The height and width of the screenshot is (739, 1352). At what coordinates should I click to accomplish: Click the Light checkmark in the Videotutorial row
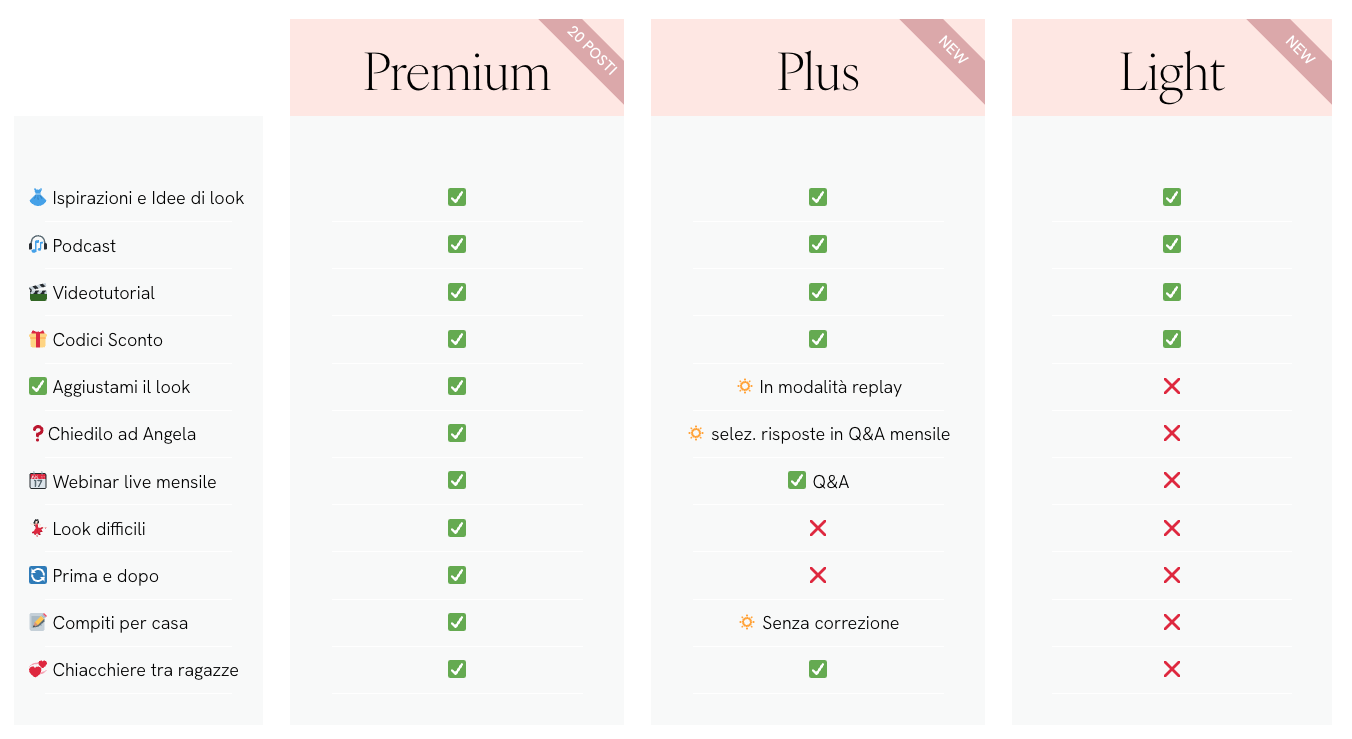point(1172,292)
